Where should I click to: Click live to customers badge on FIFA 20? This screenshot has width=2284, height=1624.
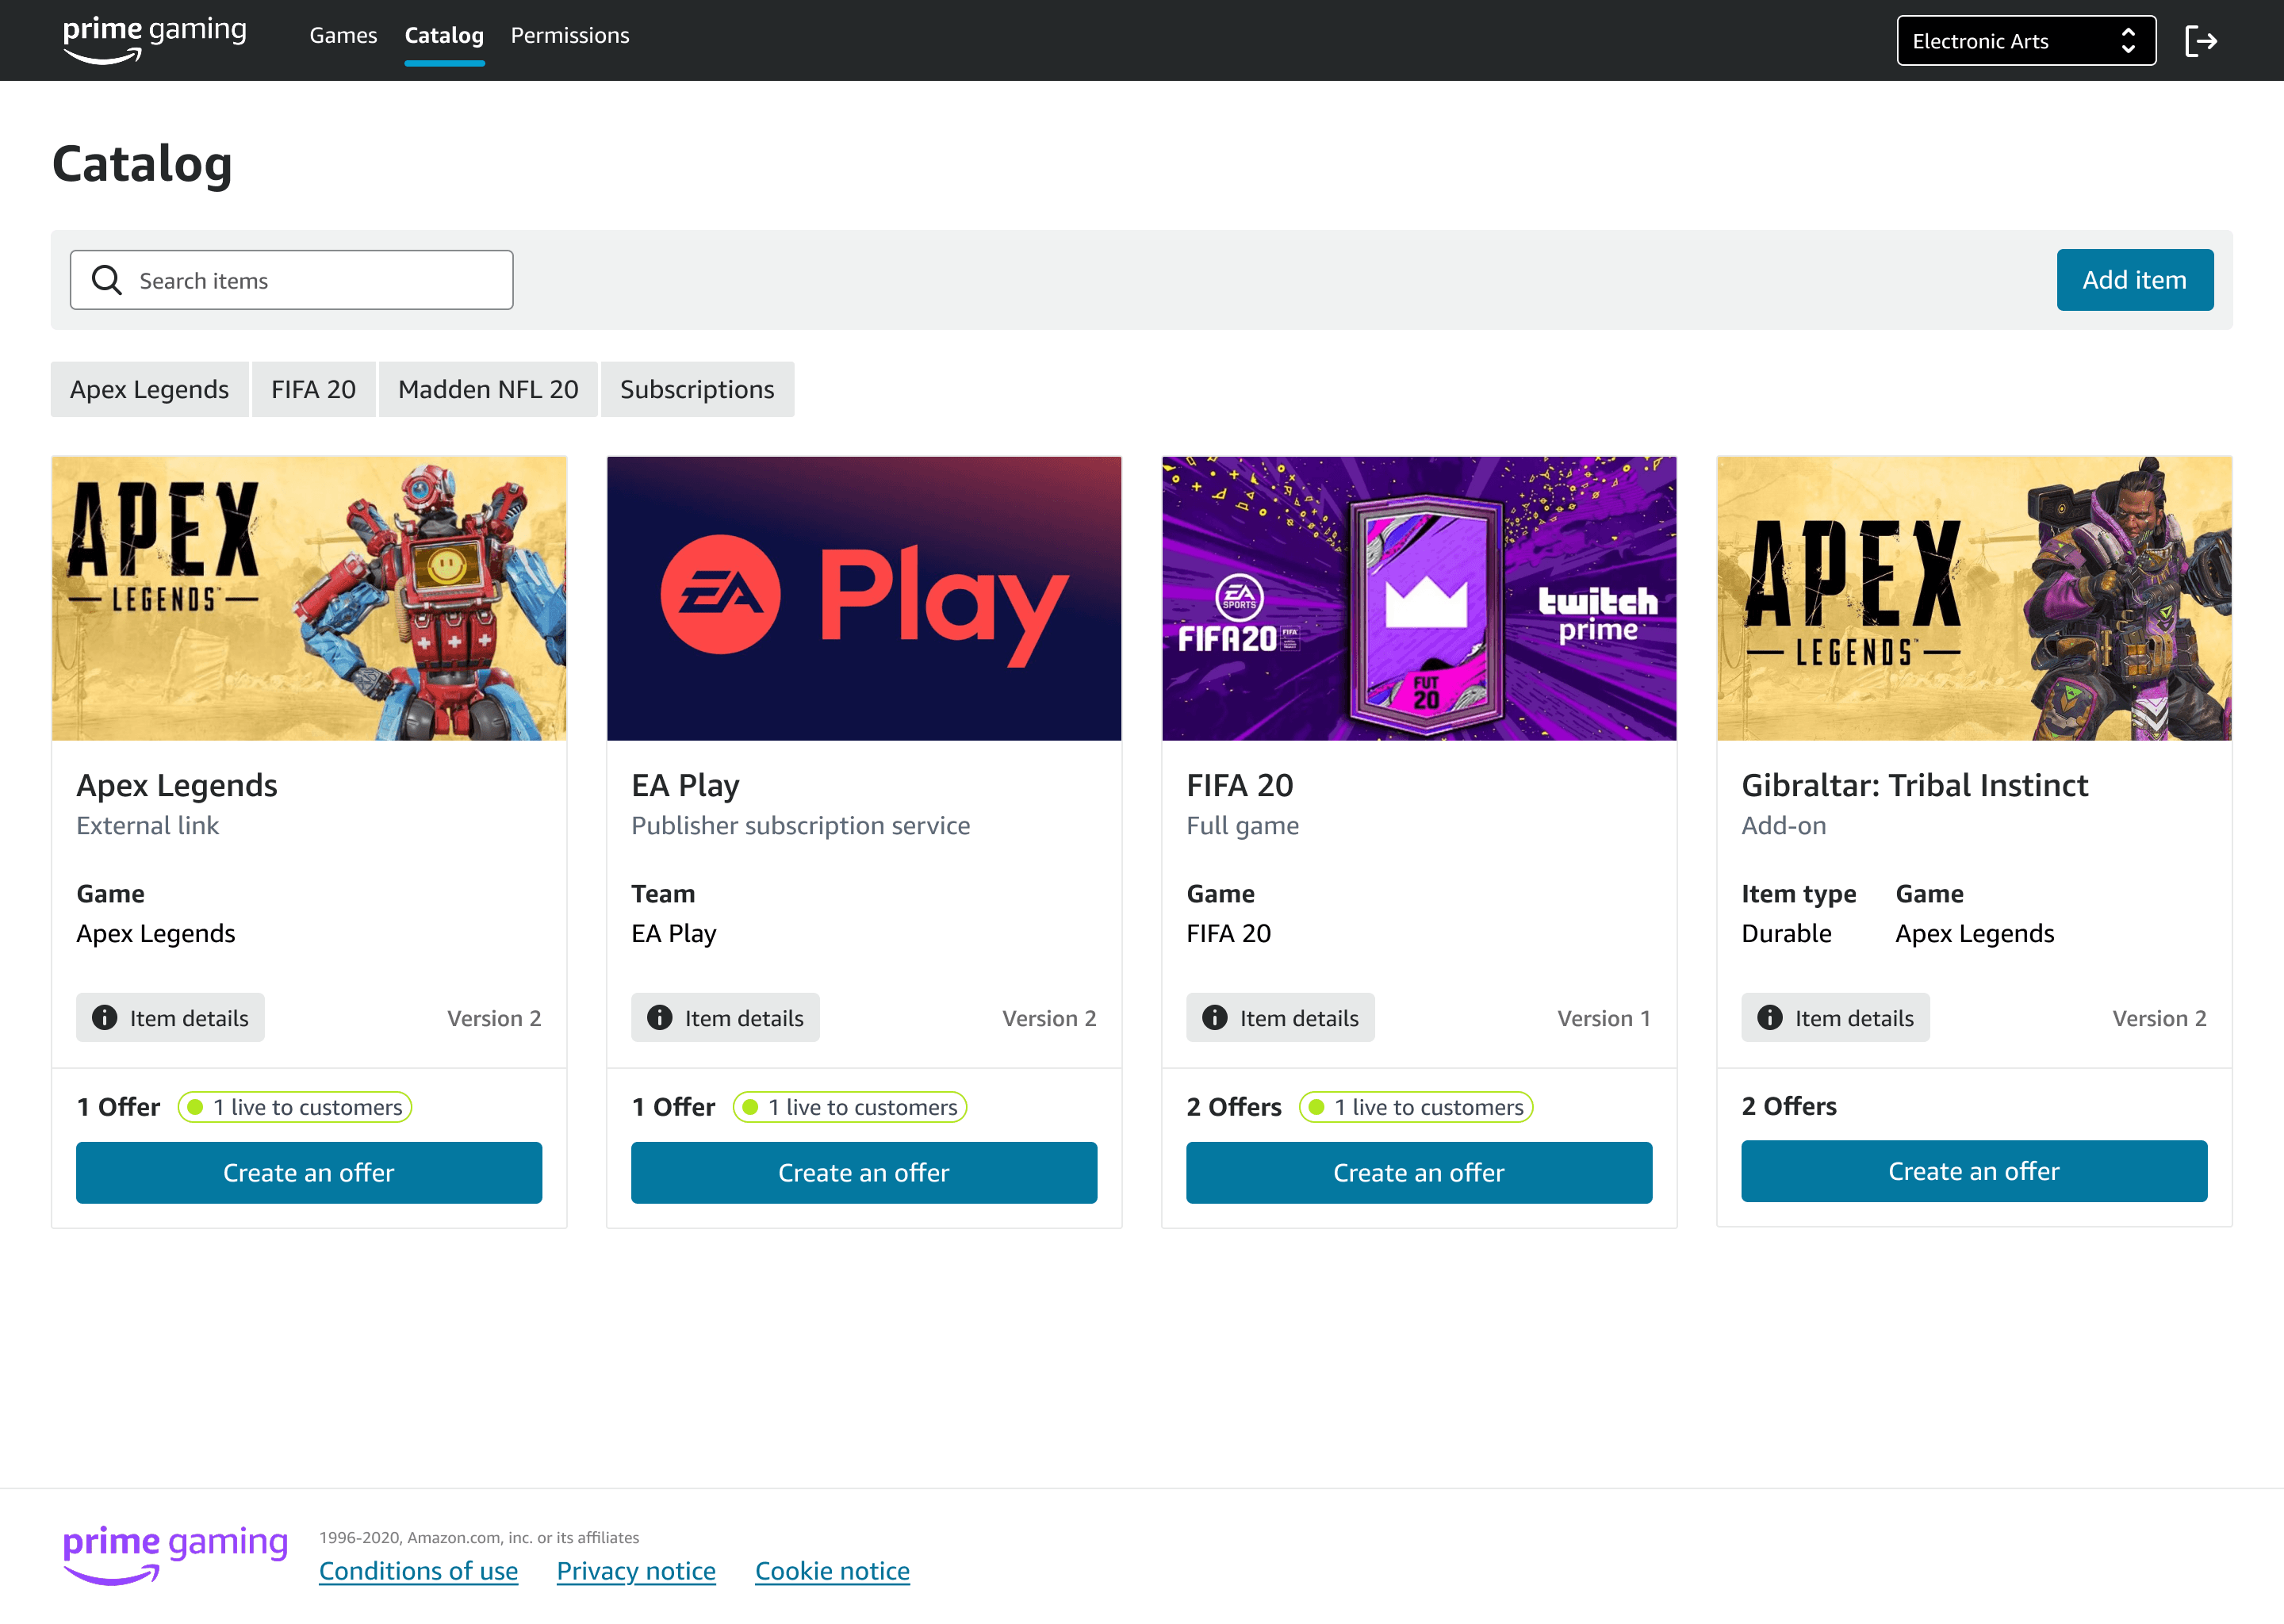tap(1416, 1107)
